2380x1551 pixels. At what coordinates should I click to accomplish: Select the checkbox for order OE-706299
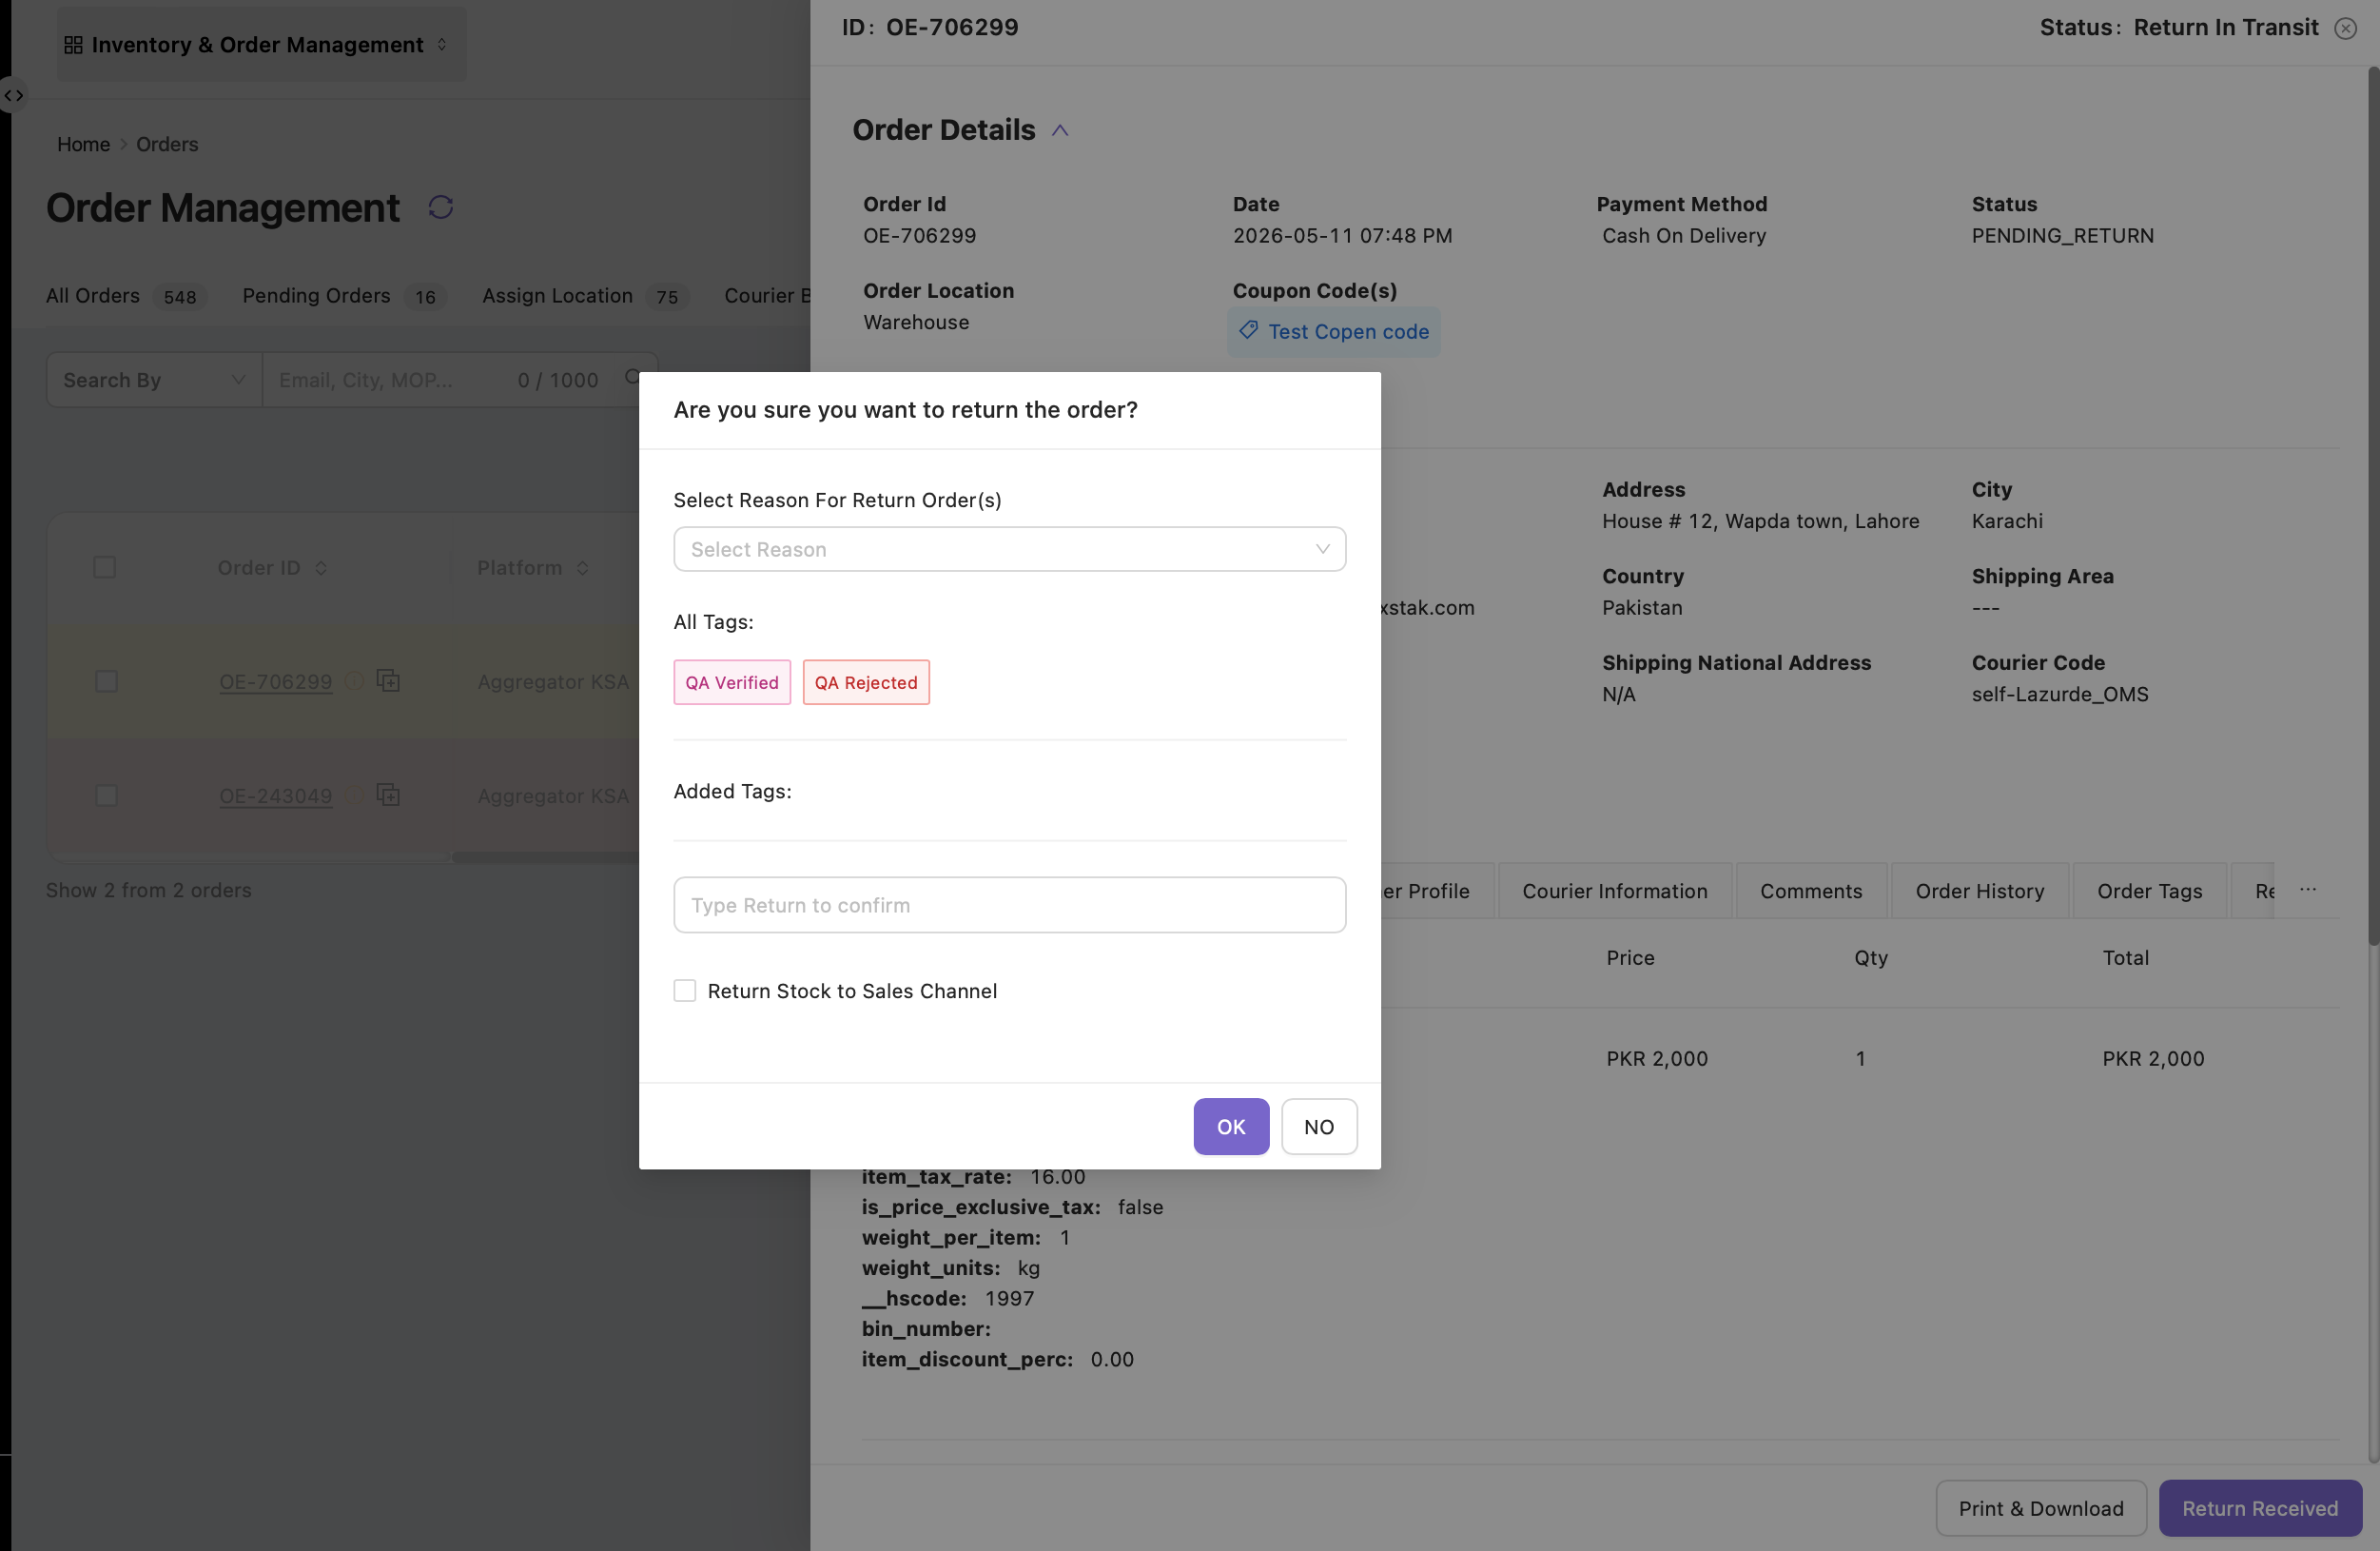click(x=106, y=681)
